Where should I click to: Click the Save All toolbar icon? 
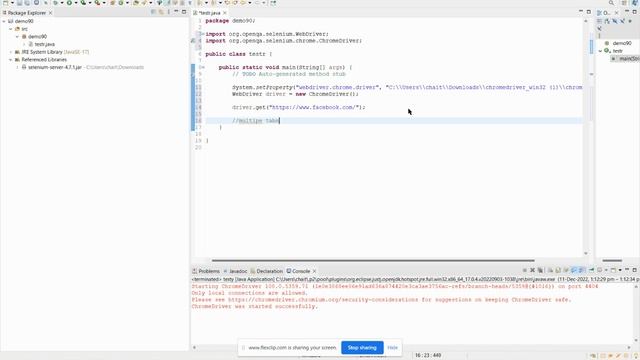coord(27,3)
